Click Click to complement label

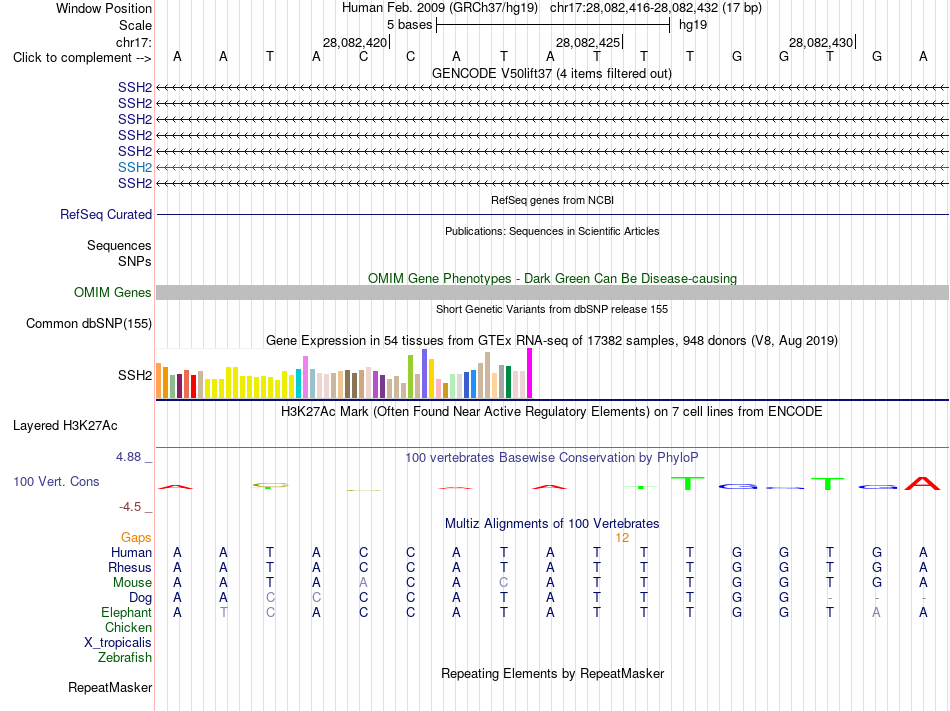pyautogui.click(x=82, y=58)
